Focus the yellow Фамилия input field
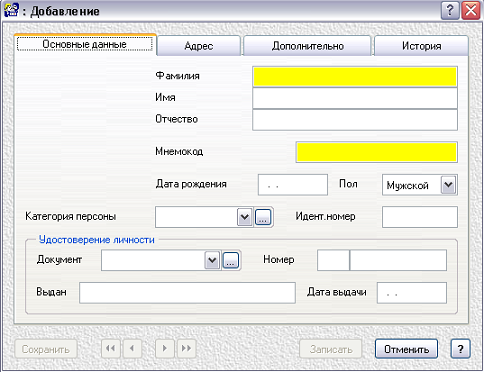Screen dimensions: 484x372 355,77
